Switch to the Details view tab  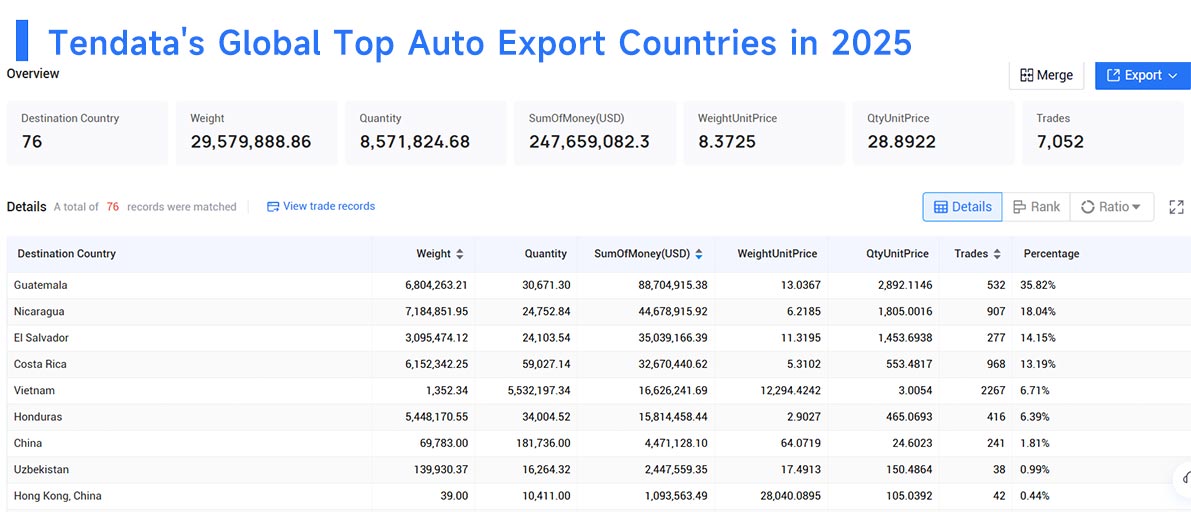[962, 207]
